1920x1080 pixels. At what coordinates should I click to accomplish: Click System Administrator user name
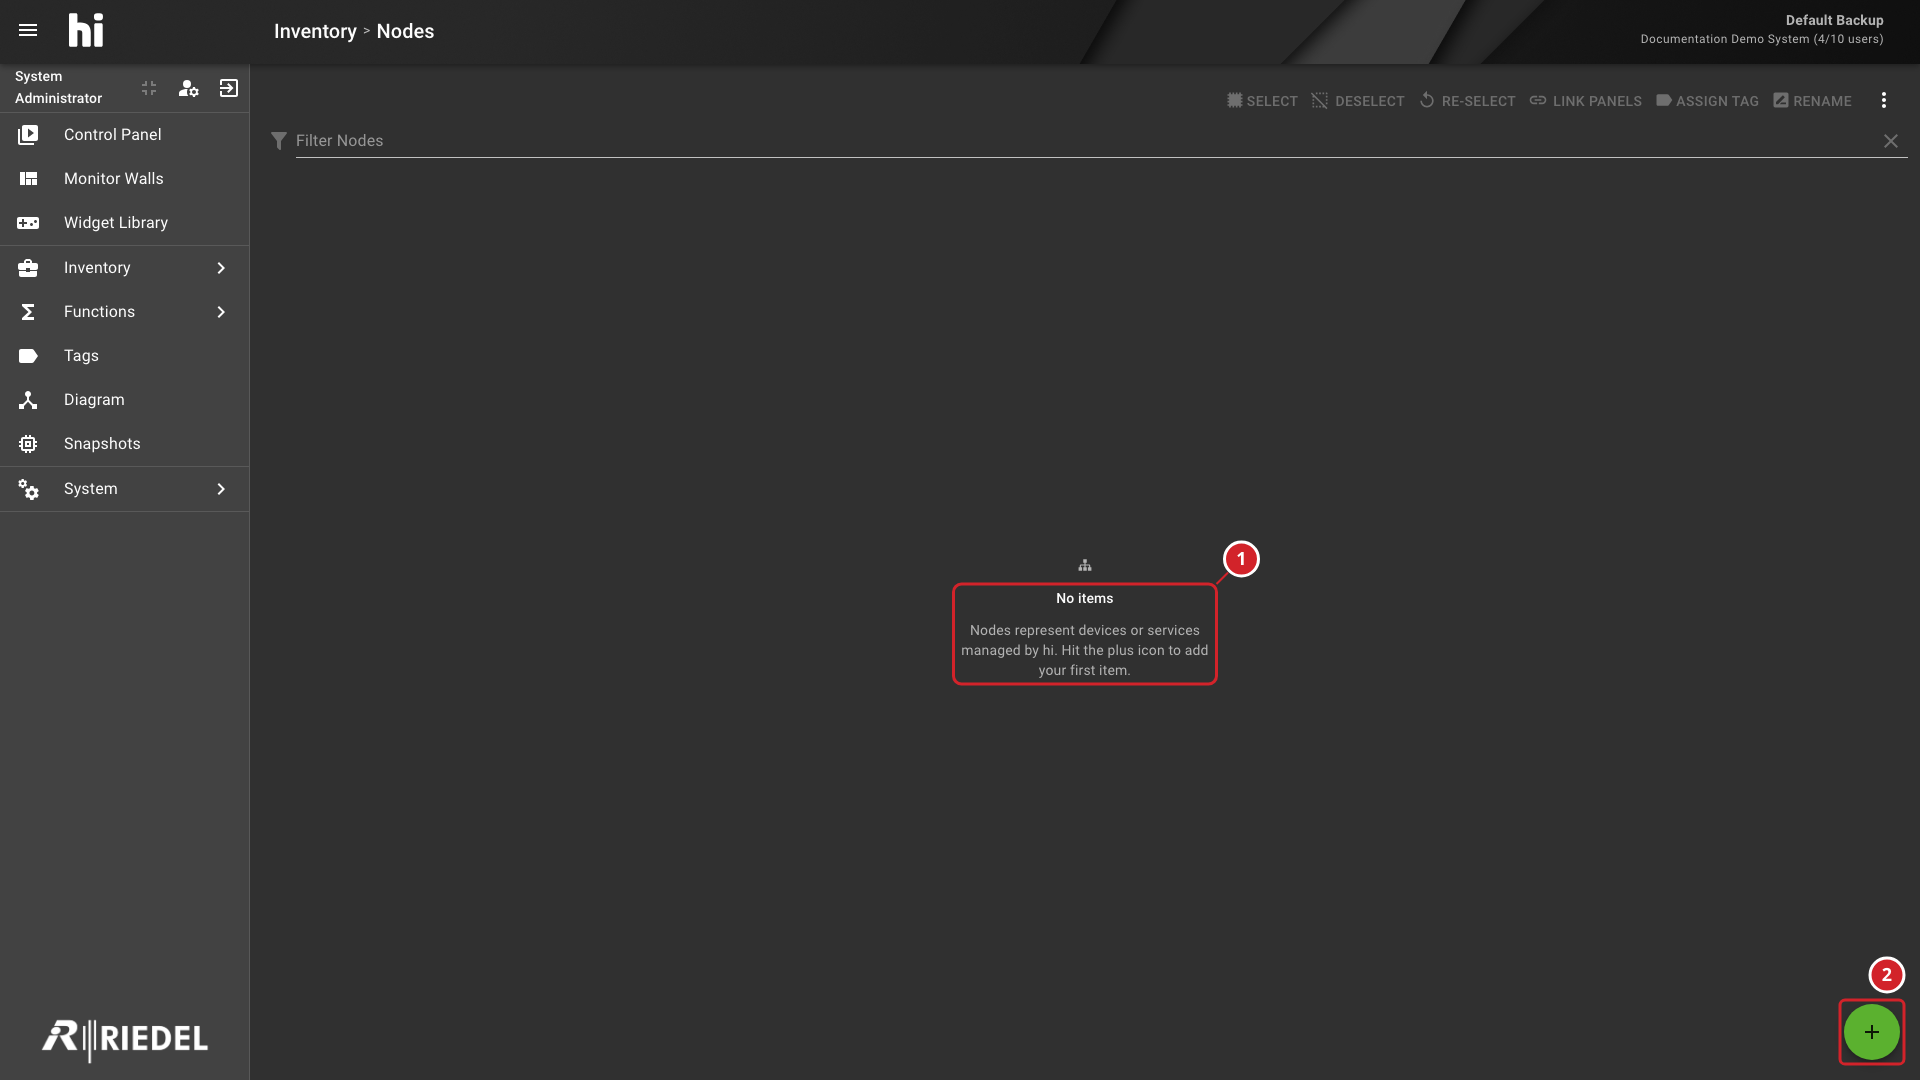click(58, 87)
